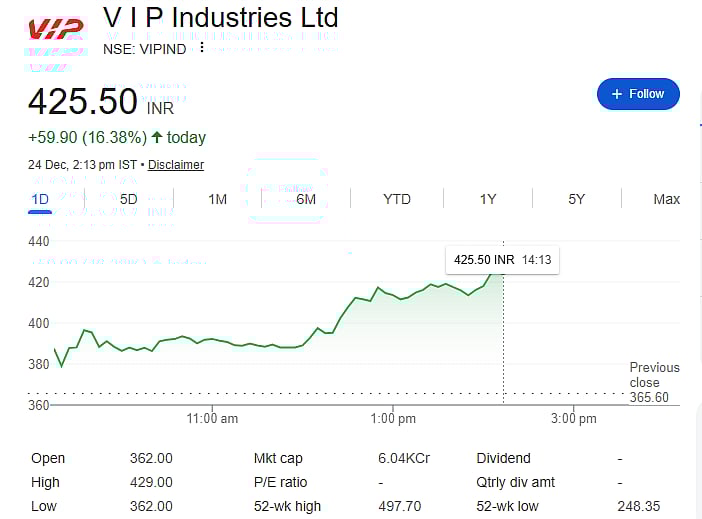Switch to the 5D chart tab
The image size is (702, 519).
[129, 199]
